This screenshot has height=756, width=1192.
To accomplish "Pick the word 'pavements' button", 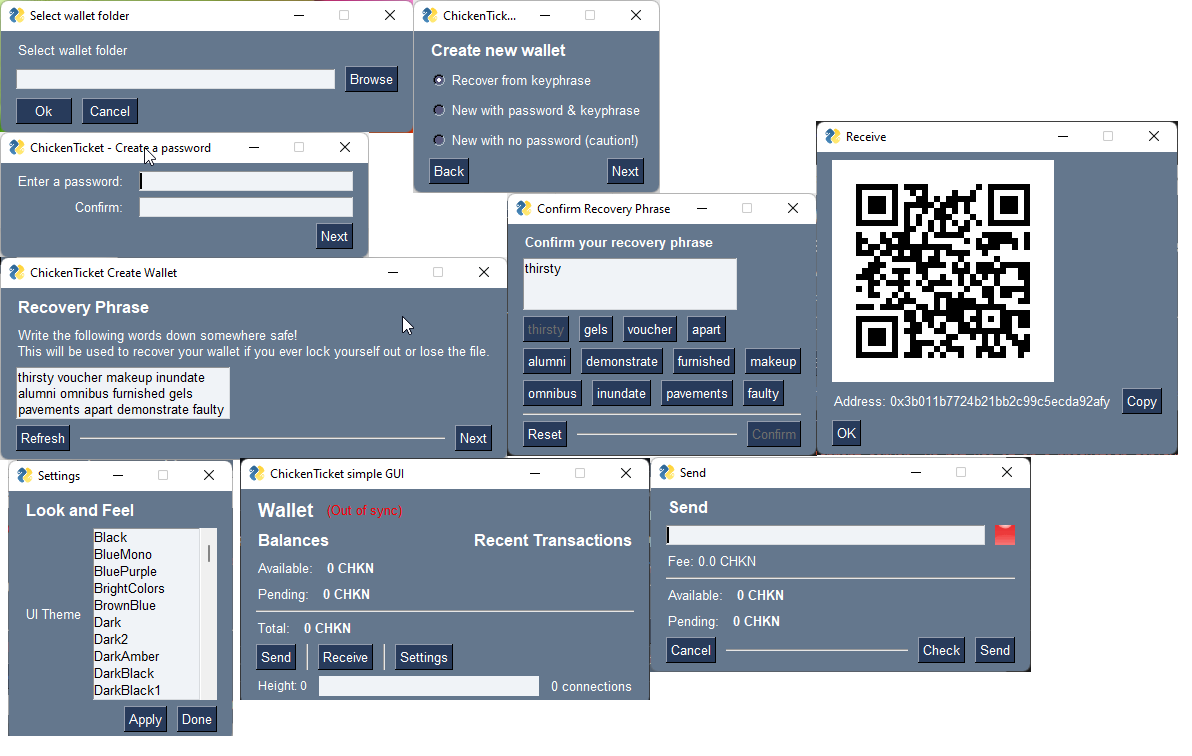I will (x=697, y=393).
